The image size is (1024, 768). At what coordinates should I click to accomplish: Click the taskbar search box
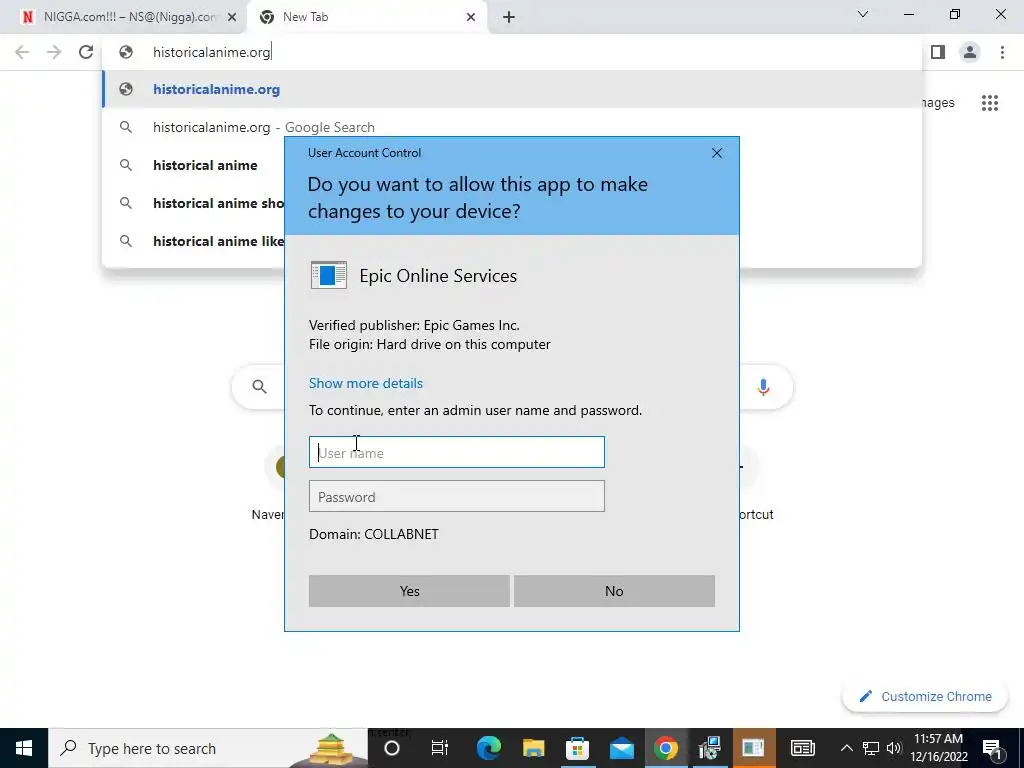pos(208,748)
